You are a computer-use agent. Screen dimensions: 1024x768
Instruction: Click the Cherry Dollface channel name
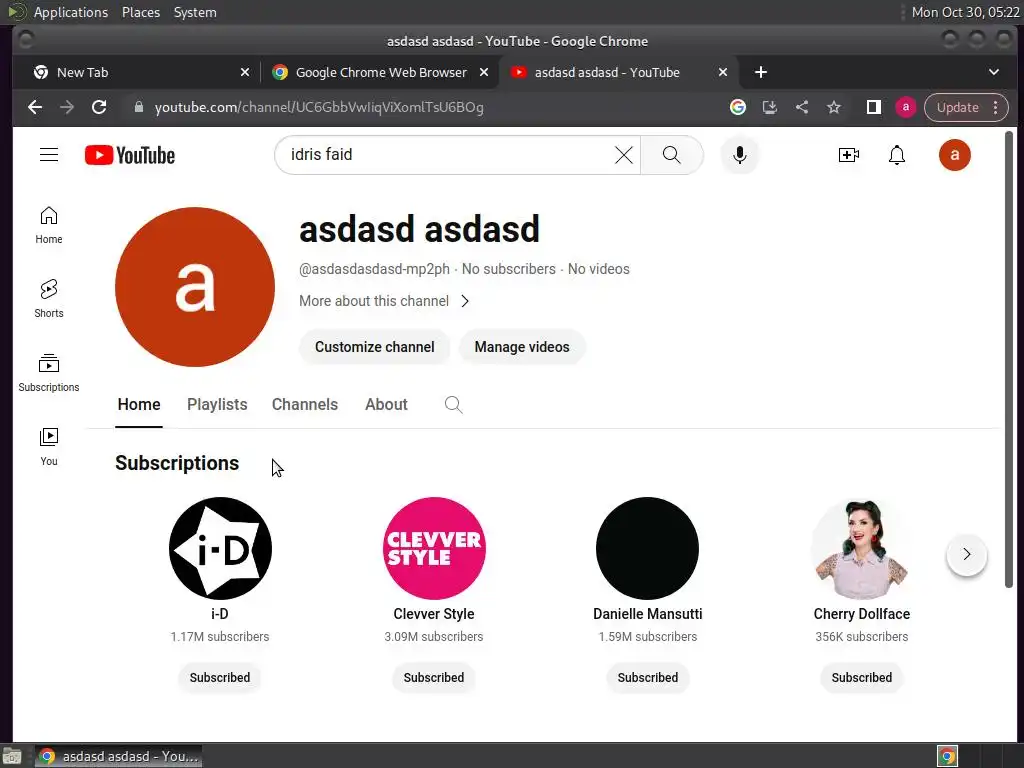862,615
